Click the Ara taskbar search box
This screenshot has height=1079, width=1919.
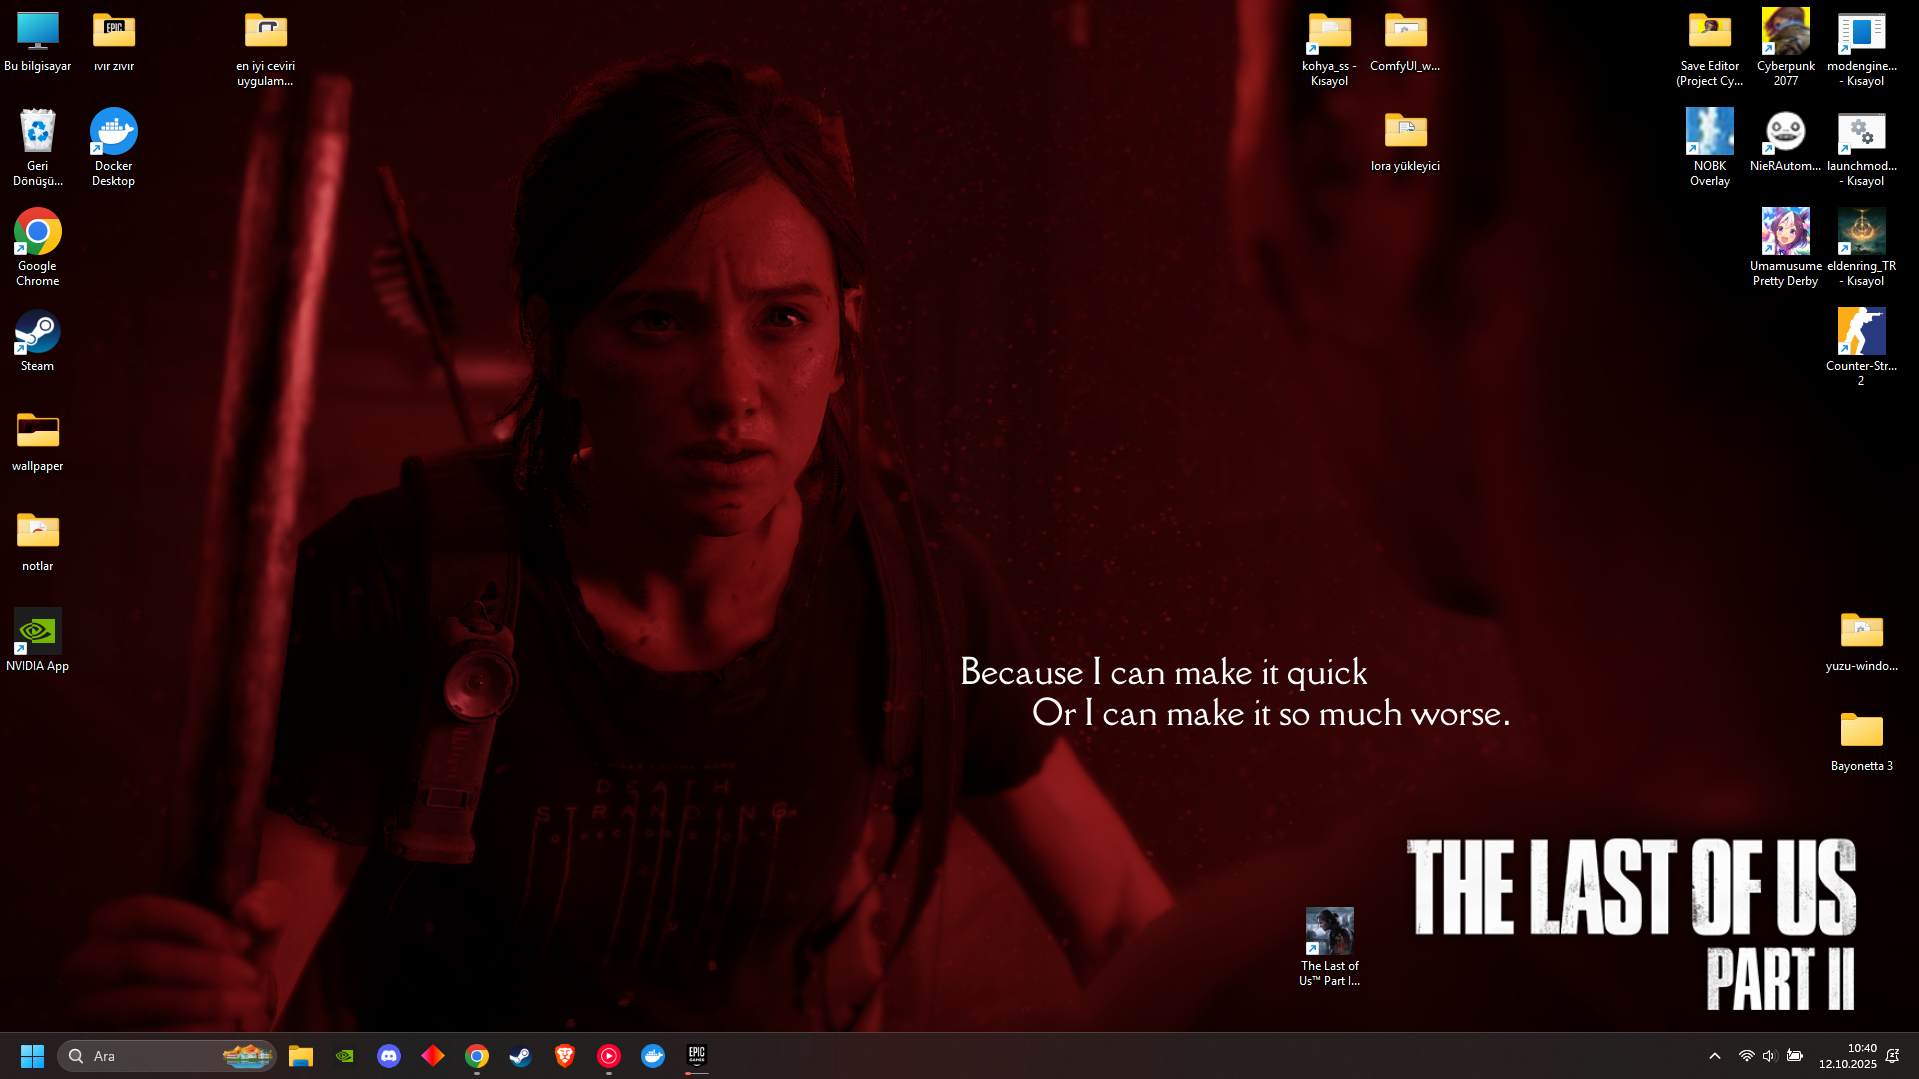[167, 1056]
